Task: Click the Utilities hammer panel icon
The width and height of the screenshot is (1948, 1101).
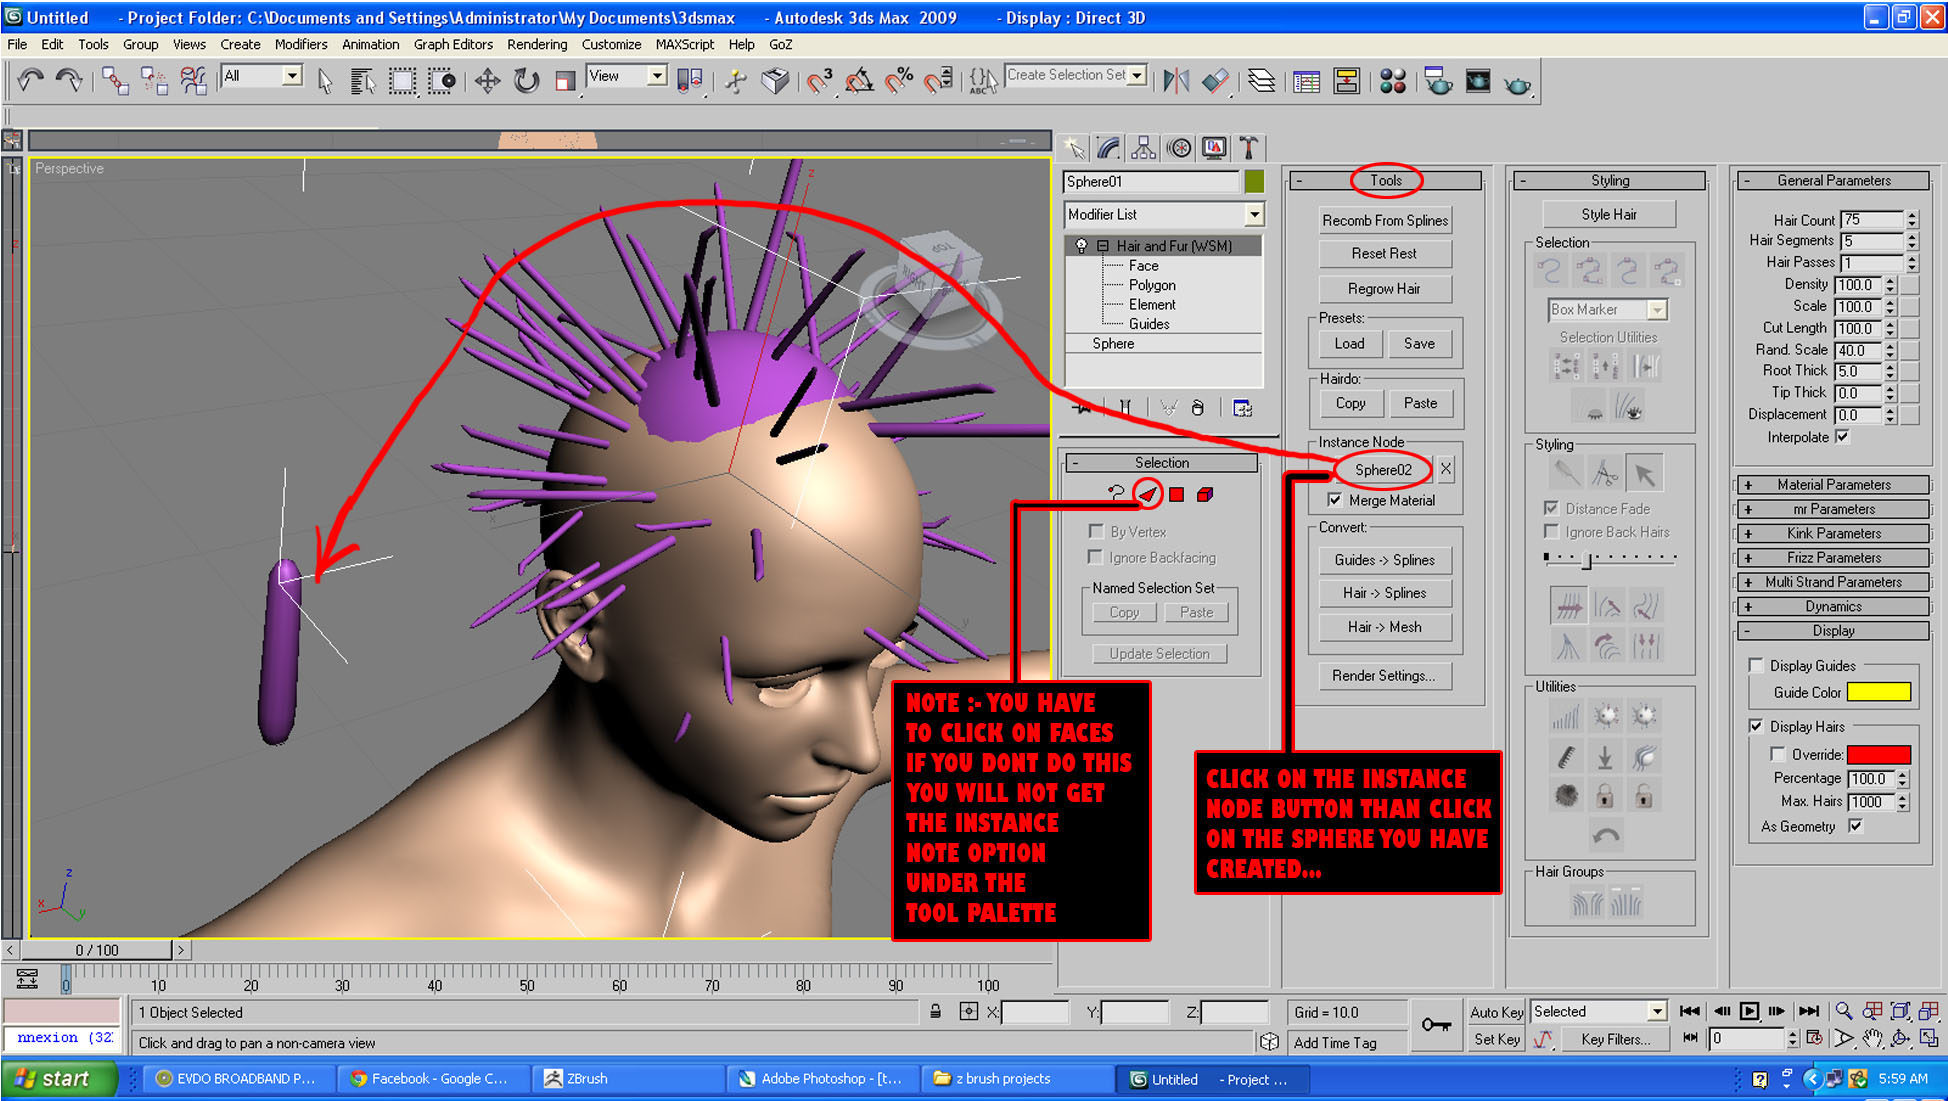Action: pyautogui.click(x=1249, y=149)
